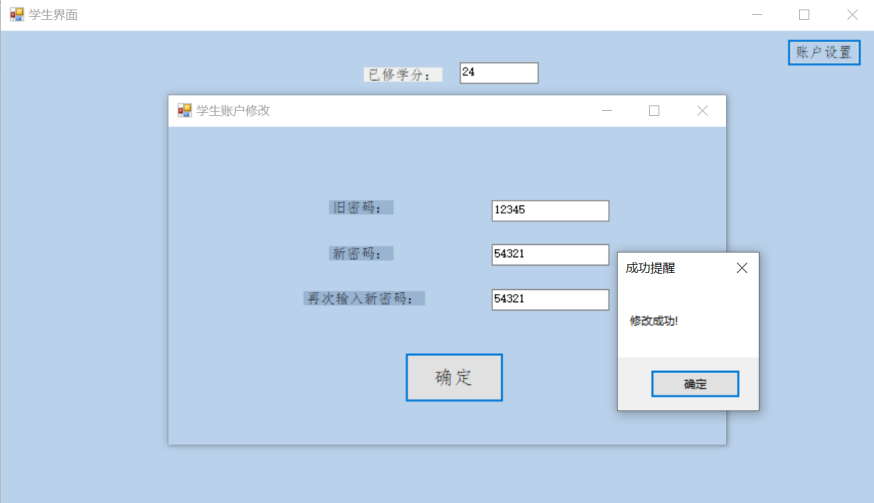Click the 学生账户修改 title bar app icon
874x503 pixels.
184,110
